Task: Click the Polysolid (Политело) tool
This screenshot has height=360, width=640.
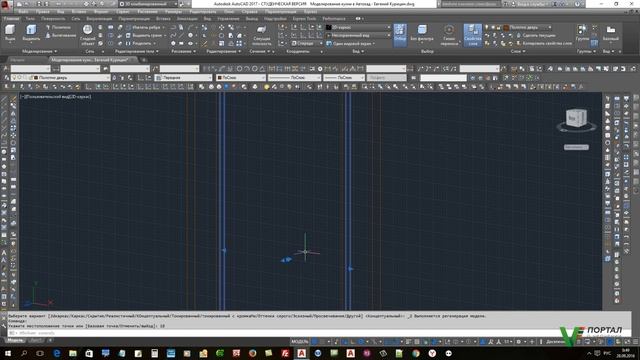Action: (x=58, y=27)
